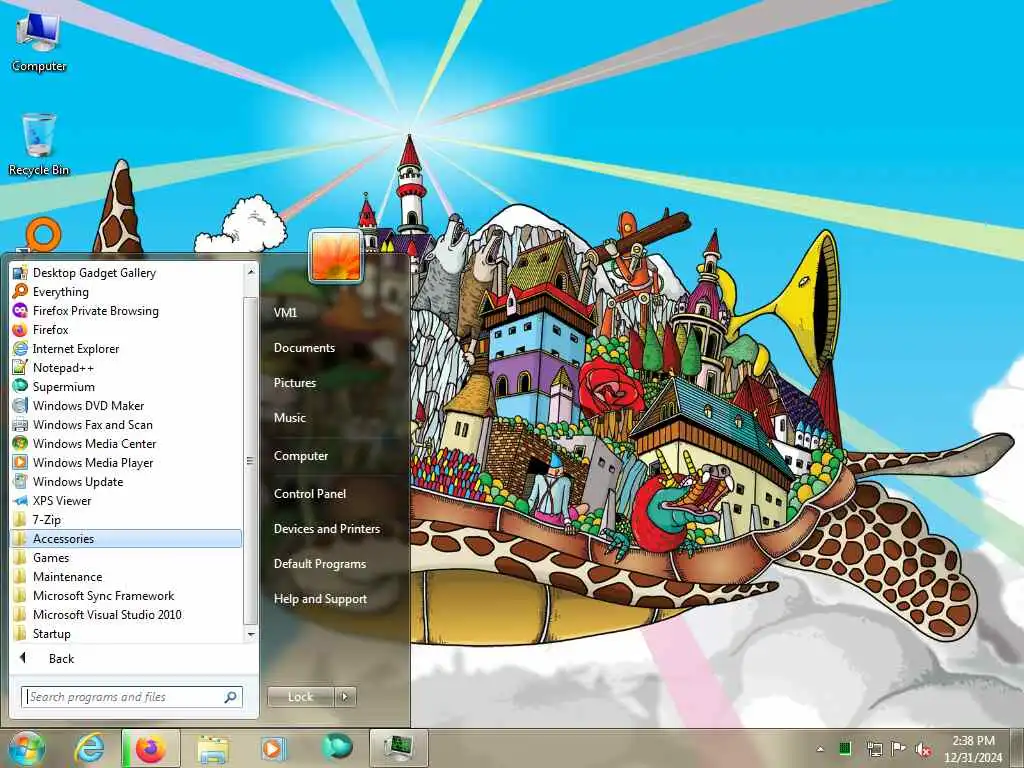Click the programs list scrollbar down arrow
This screenshot has height=768, width=1024.
(x=251, y=634)
